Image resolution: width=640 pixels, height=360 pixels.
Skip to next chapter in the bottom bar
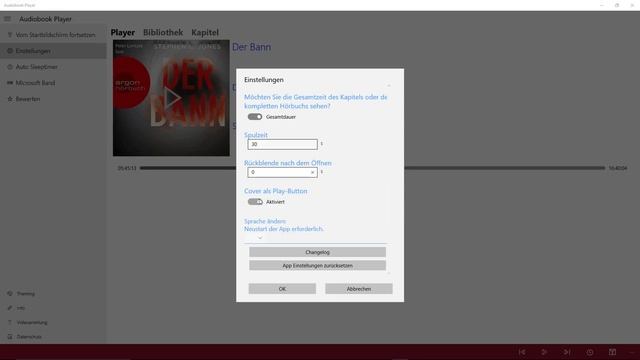567,352
